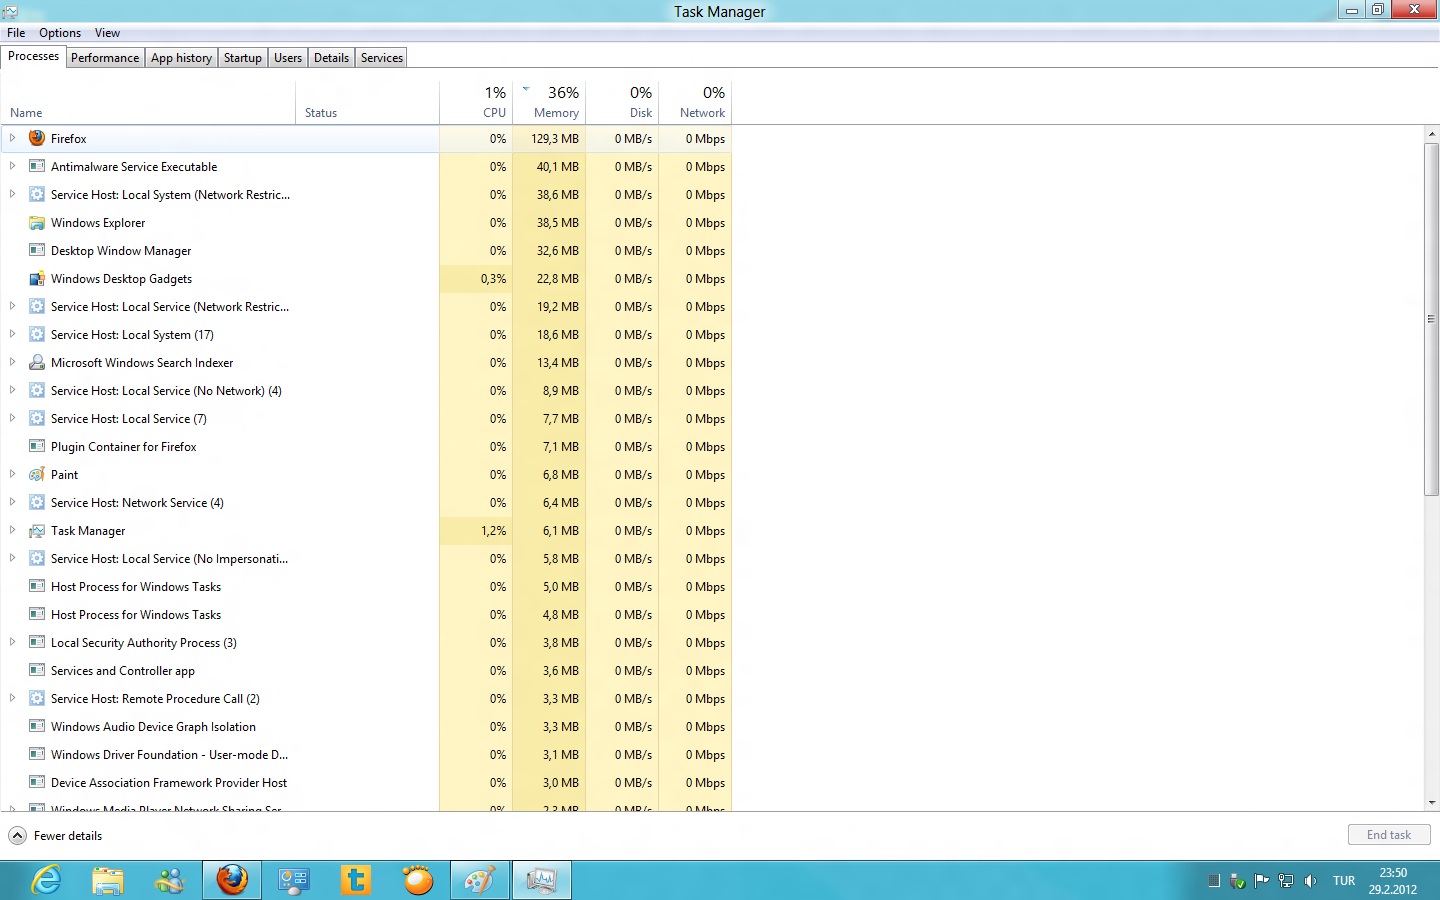
Task: Expand the Paint process group
Action: pyautogui.click(x=12, y=474)
